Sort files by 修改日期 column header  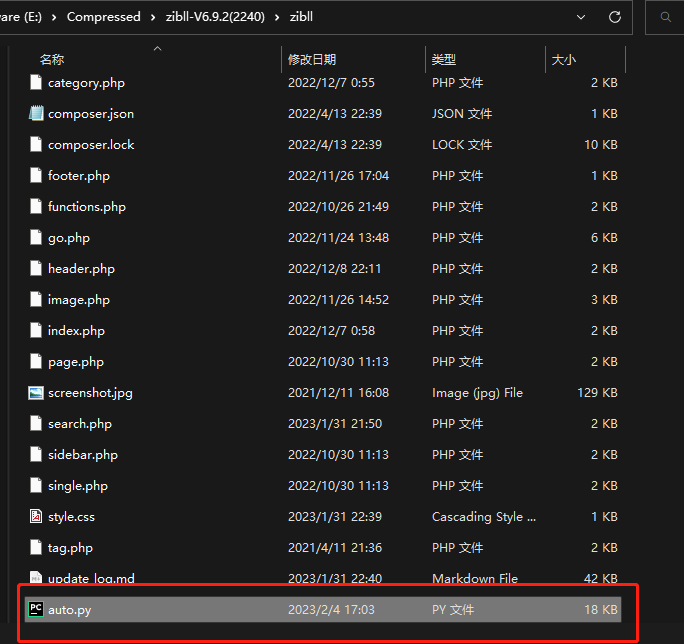312,60
